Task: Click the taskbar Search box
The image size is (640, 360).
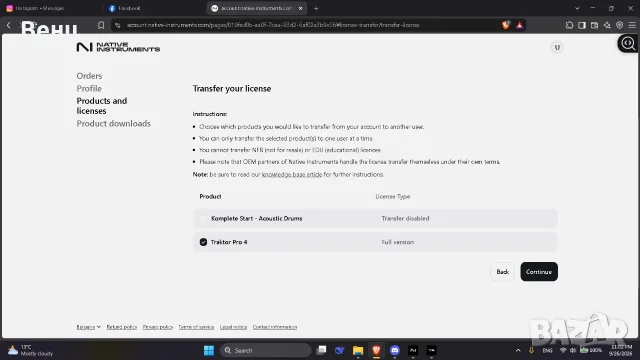Action: tap(265, 350)
